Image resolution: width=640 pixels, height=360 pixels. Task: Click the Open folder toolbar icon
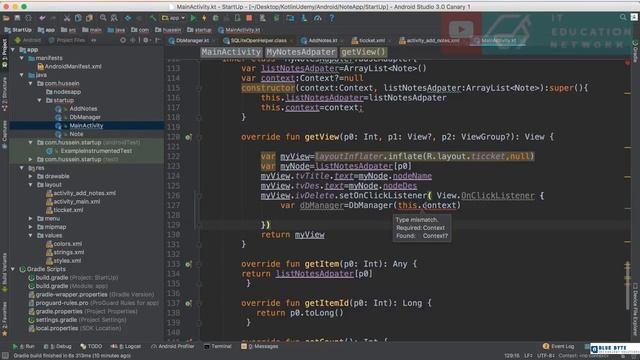6,18
